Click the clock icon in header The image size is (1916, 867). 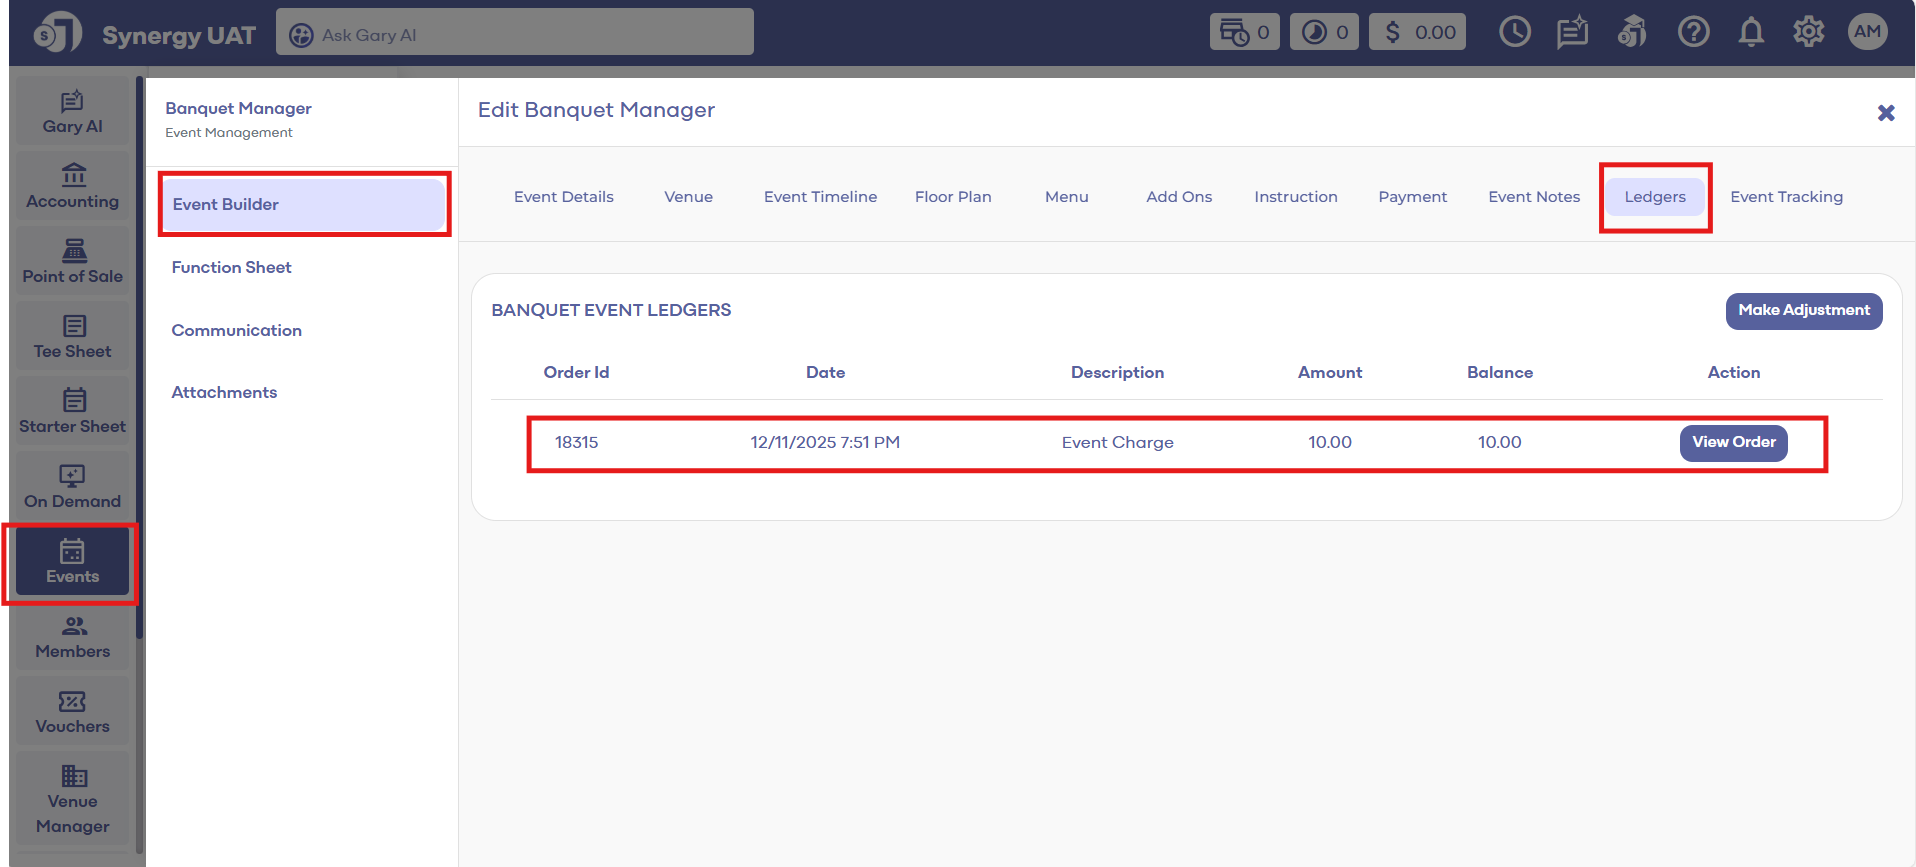tap(1514, 32)
